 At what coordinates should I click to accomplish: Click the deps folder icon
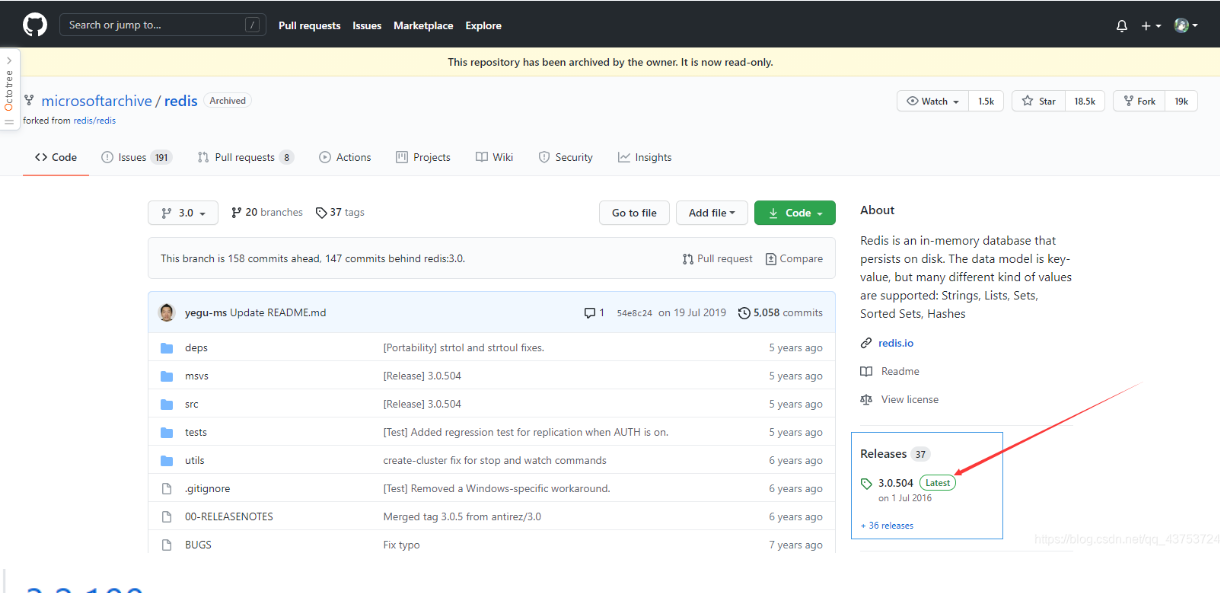(x=167, y=348)
